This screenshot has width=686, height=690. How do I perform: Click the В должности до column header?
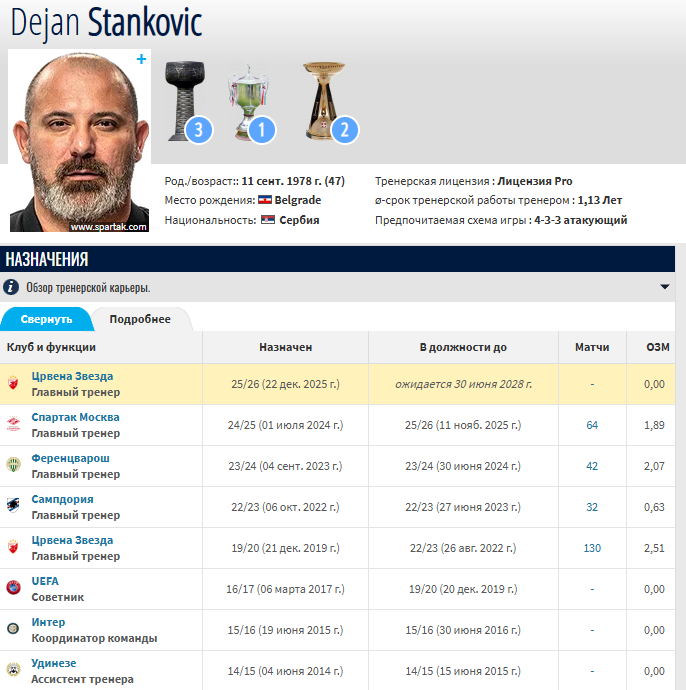click(x=463, y=347)
